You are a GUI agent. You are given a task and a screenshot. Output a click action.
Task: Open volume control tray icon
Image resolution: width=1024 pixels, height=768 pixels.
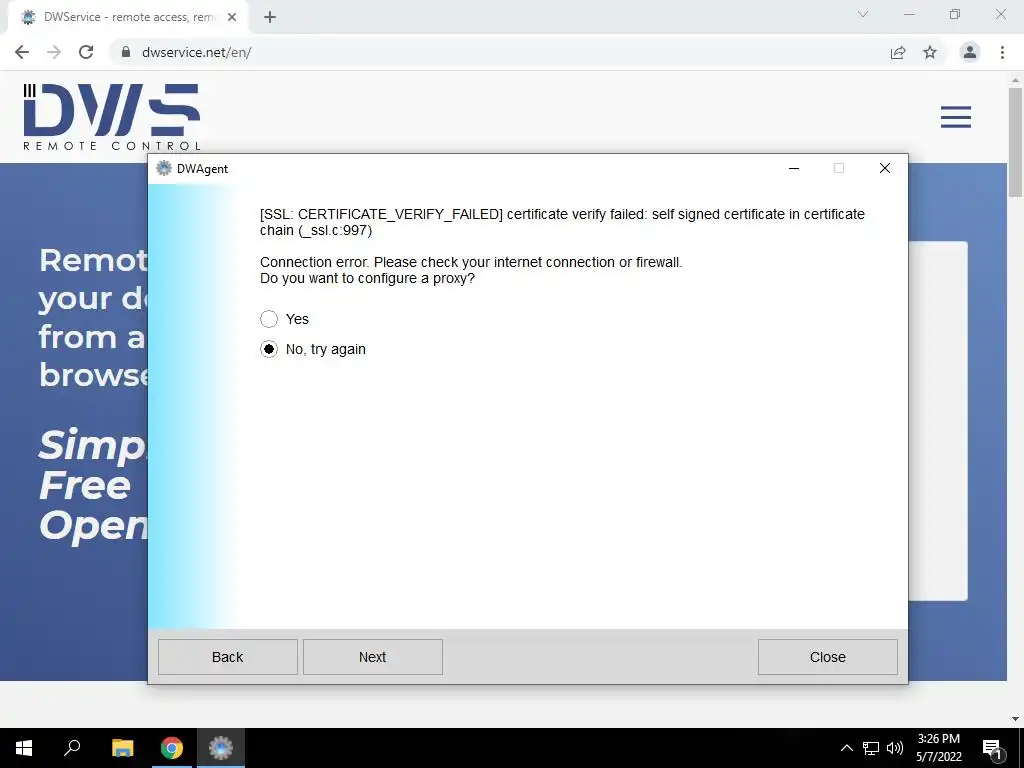click(895, 748)
